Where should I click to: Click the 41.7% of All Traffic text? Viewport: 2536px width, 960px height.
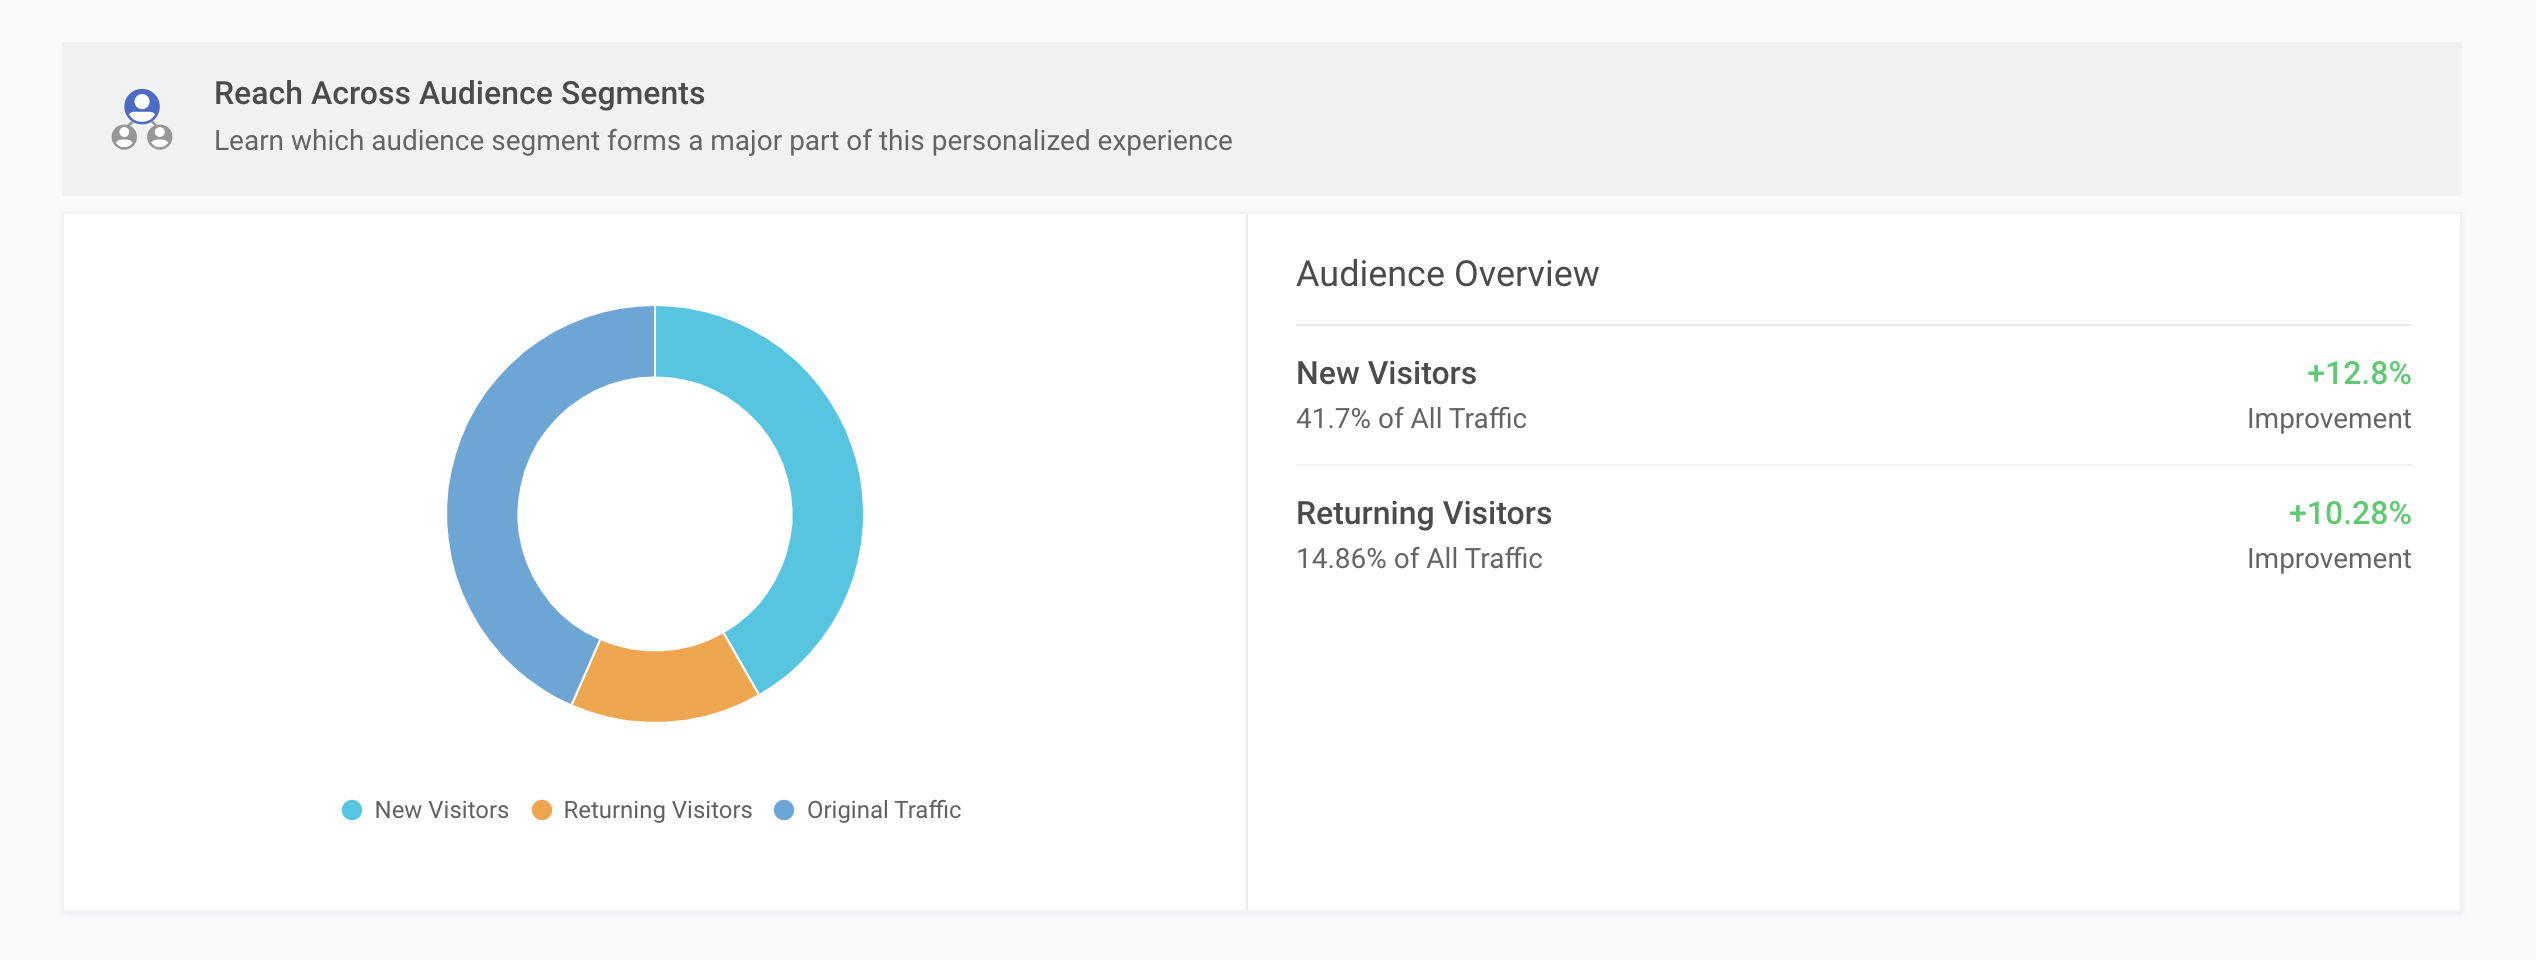[1411, 418]
